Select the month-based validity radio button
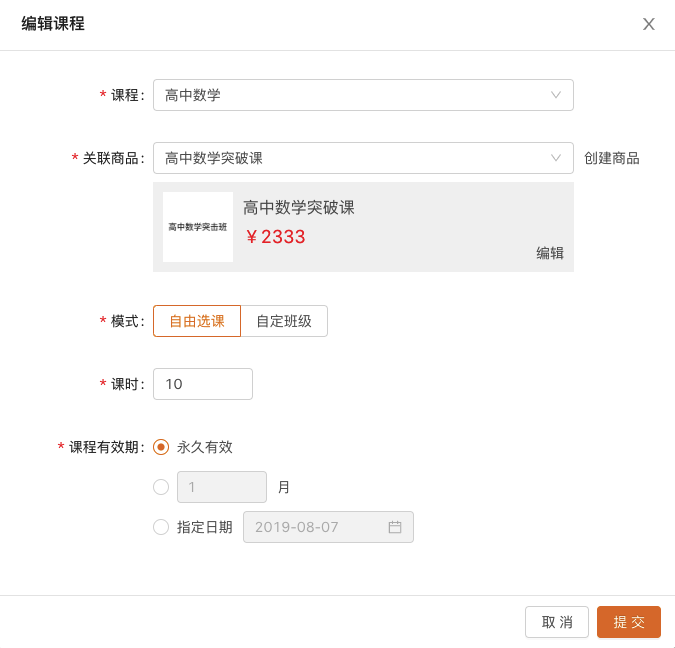Image resolution: width=675 pixels, height=648 pixels. click(161, 487)
